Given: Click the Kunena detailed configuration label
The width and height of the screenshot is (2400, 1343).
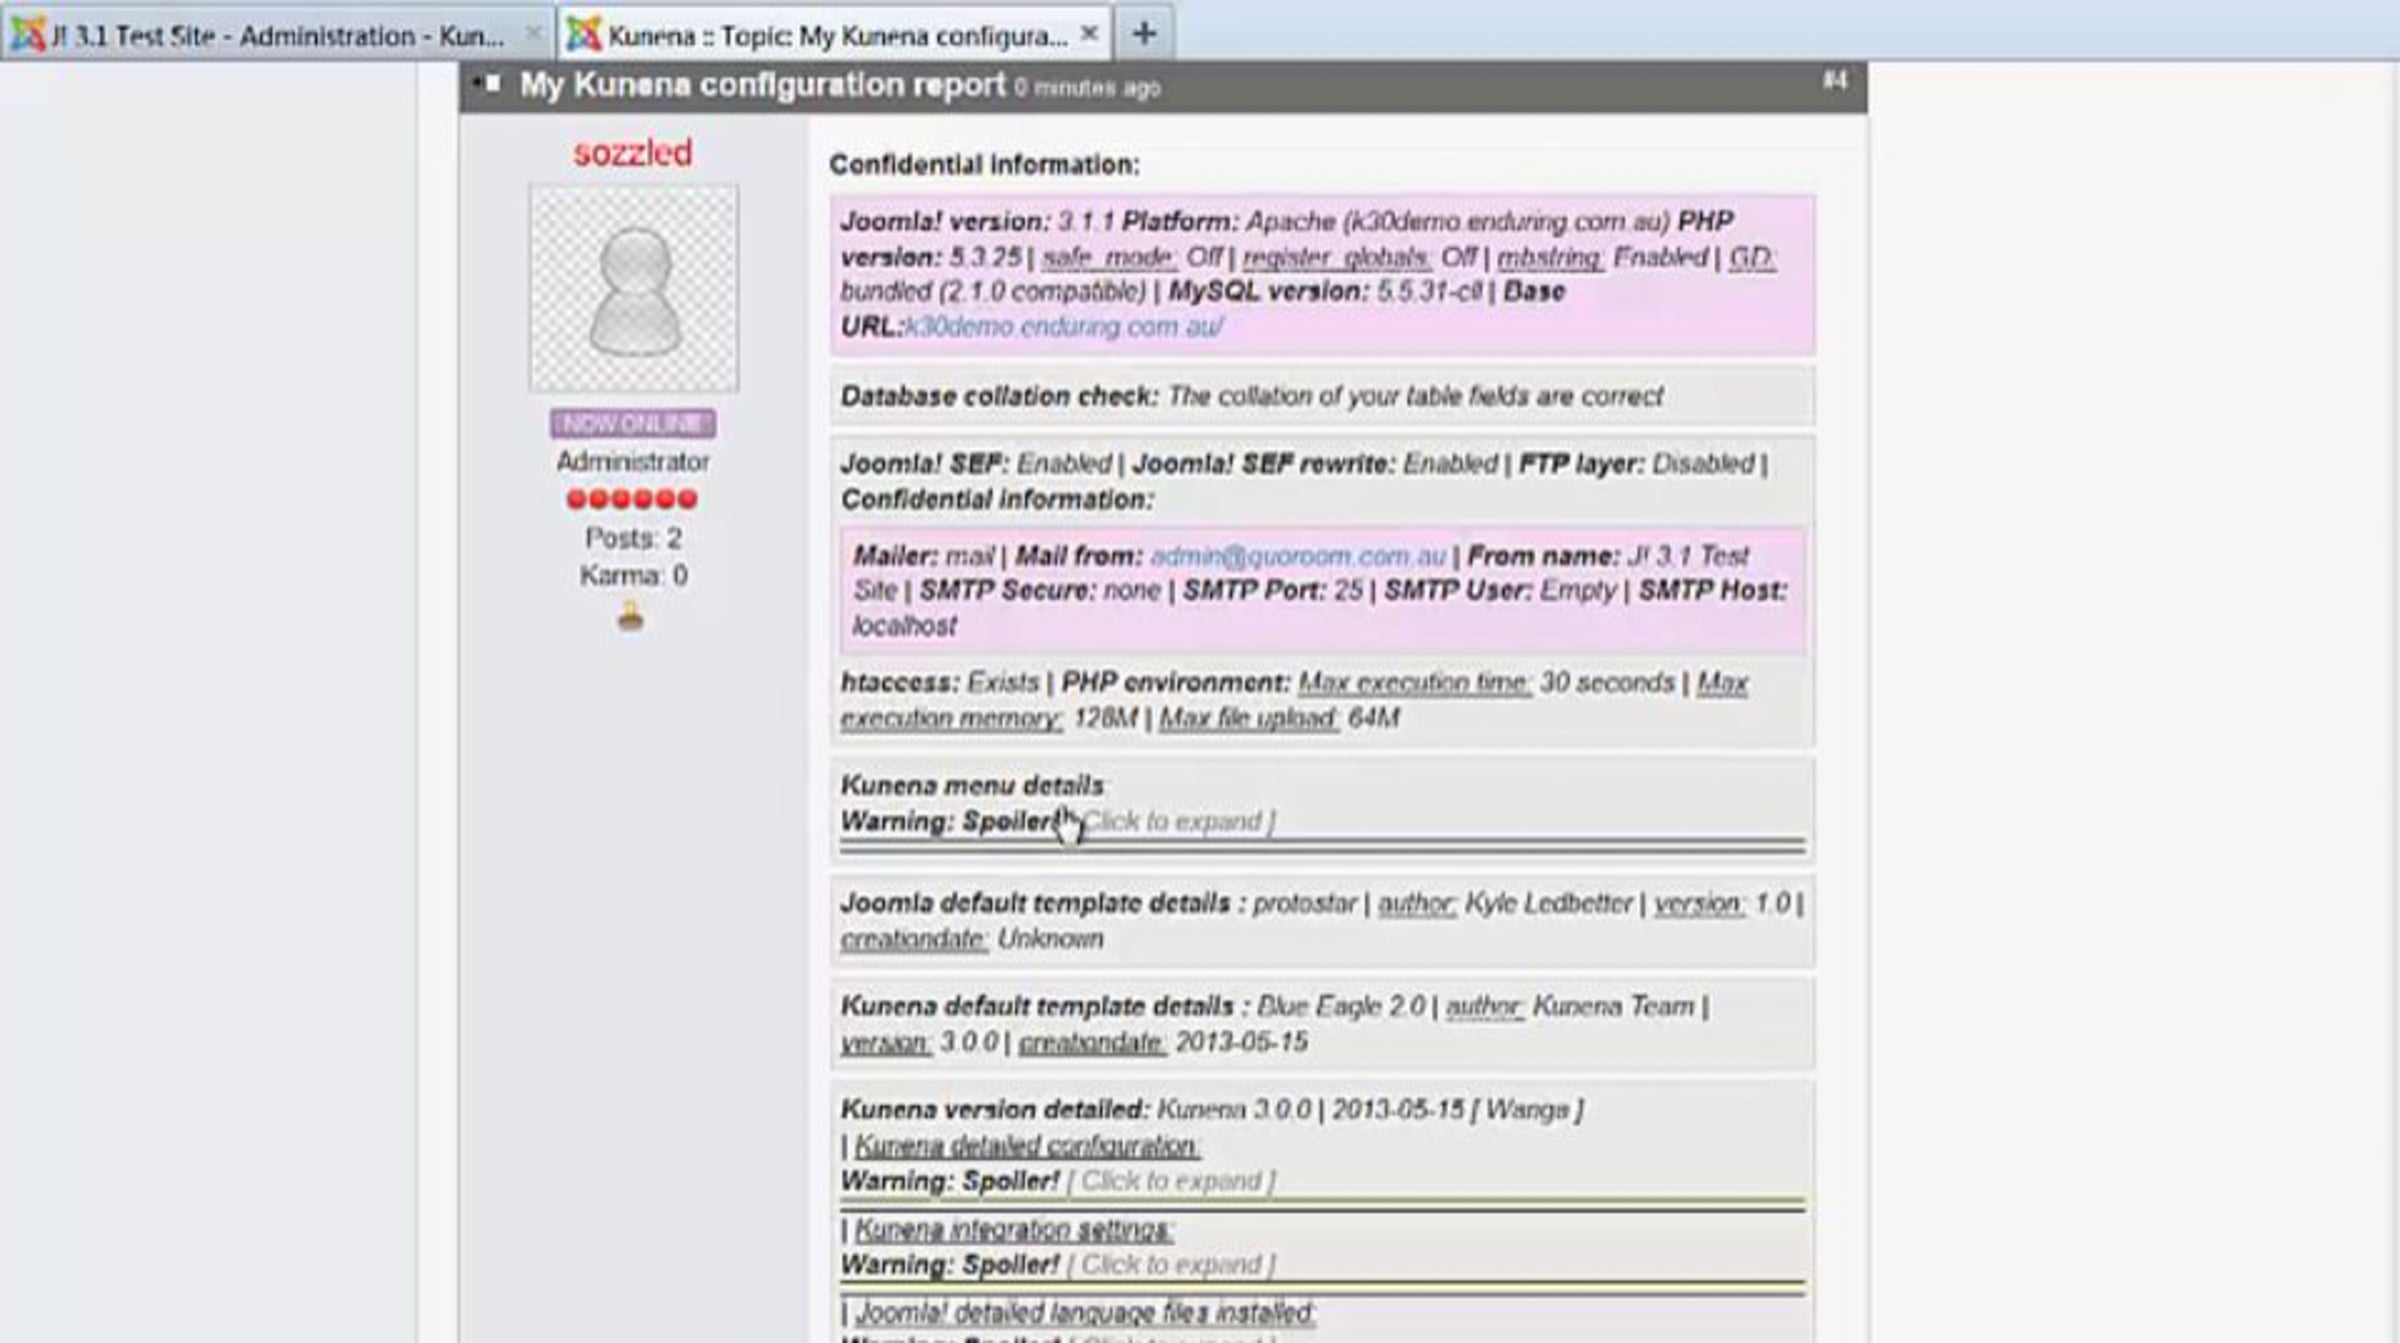Looking at the screenshot, I should [1027, 1146].
